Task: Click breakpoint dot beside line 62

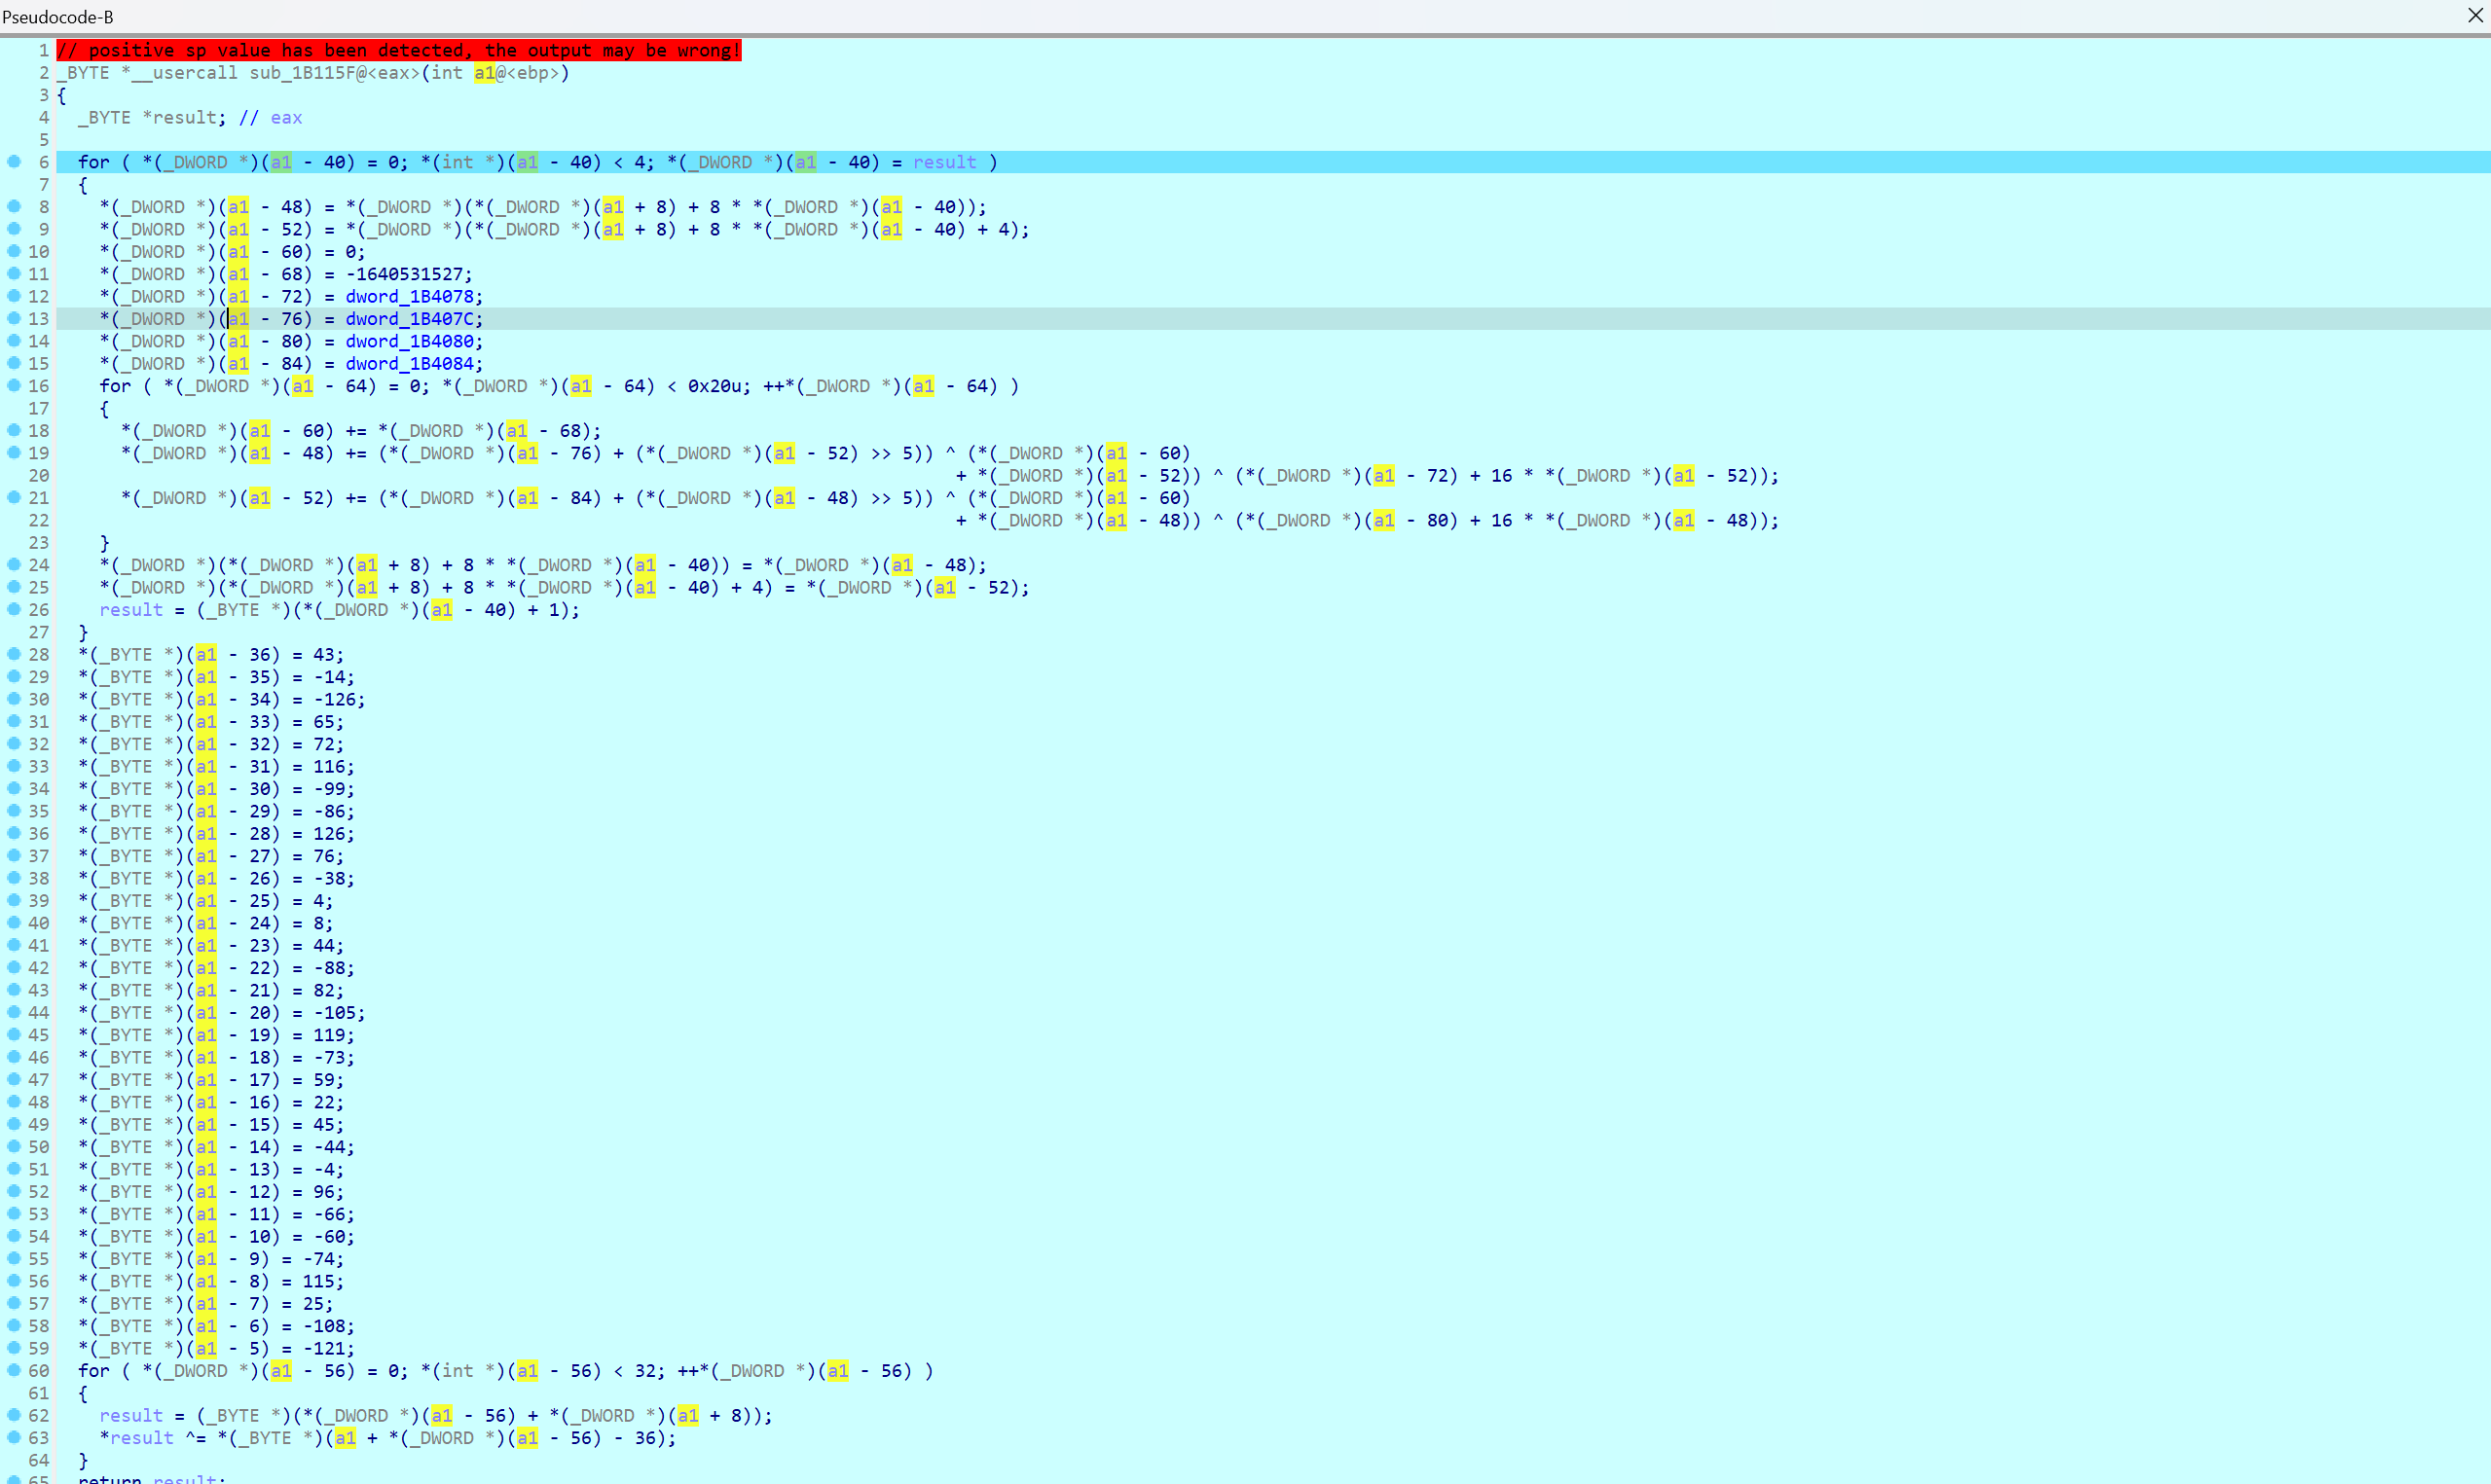Action: coord(14,1415)
